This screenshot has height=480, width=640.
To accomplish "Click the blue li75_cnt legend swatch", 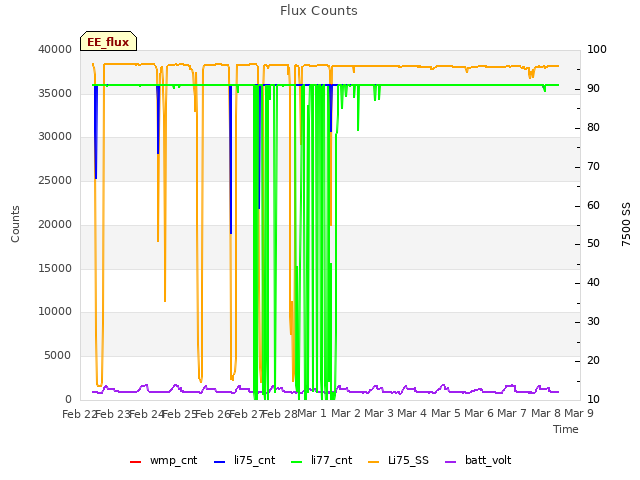I will 219,462.
